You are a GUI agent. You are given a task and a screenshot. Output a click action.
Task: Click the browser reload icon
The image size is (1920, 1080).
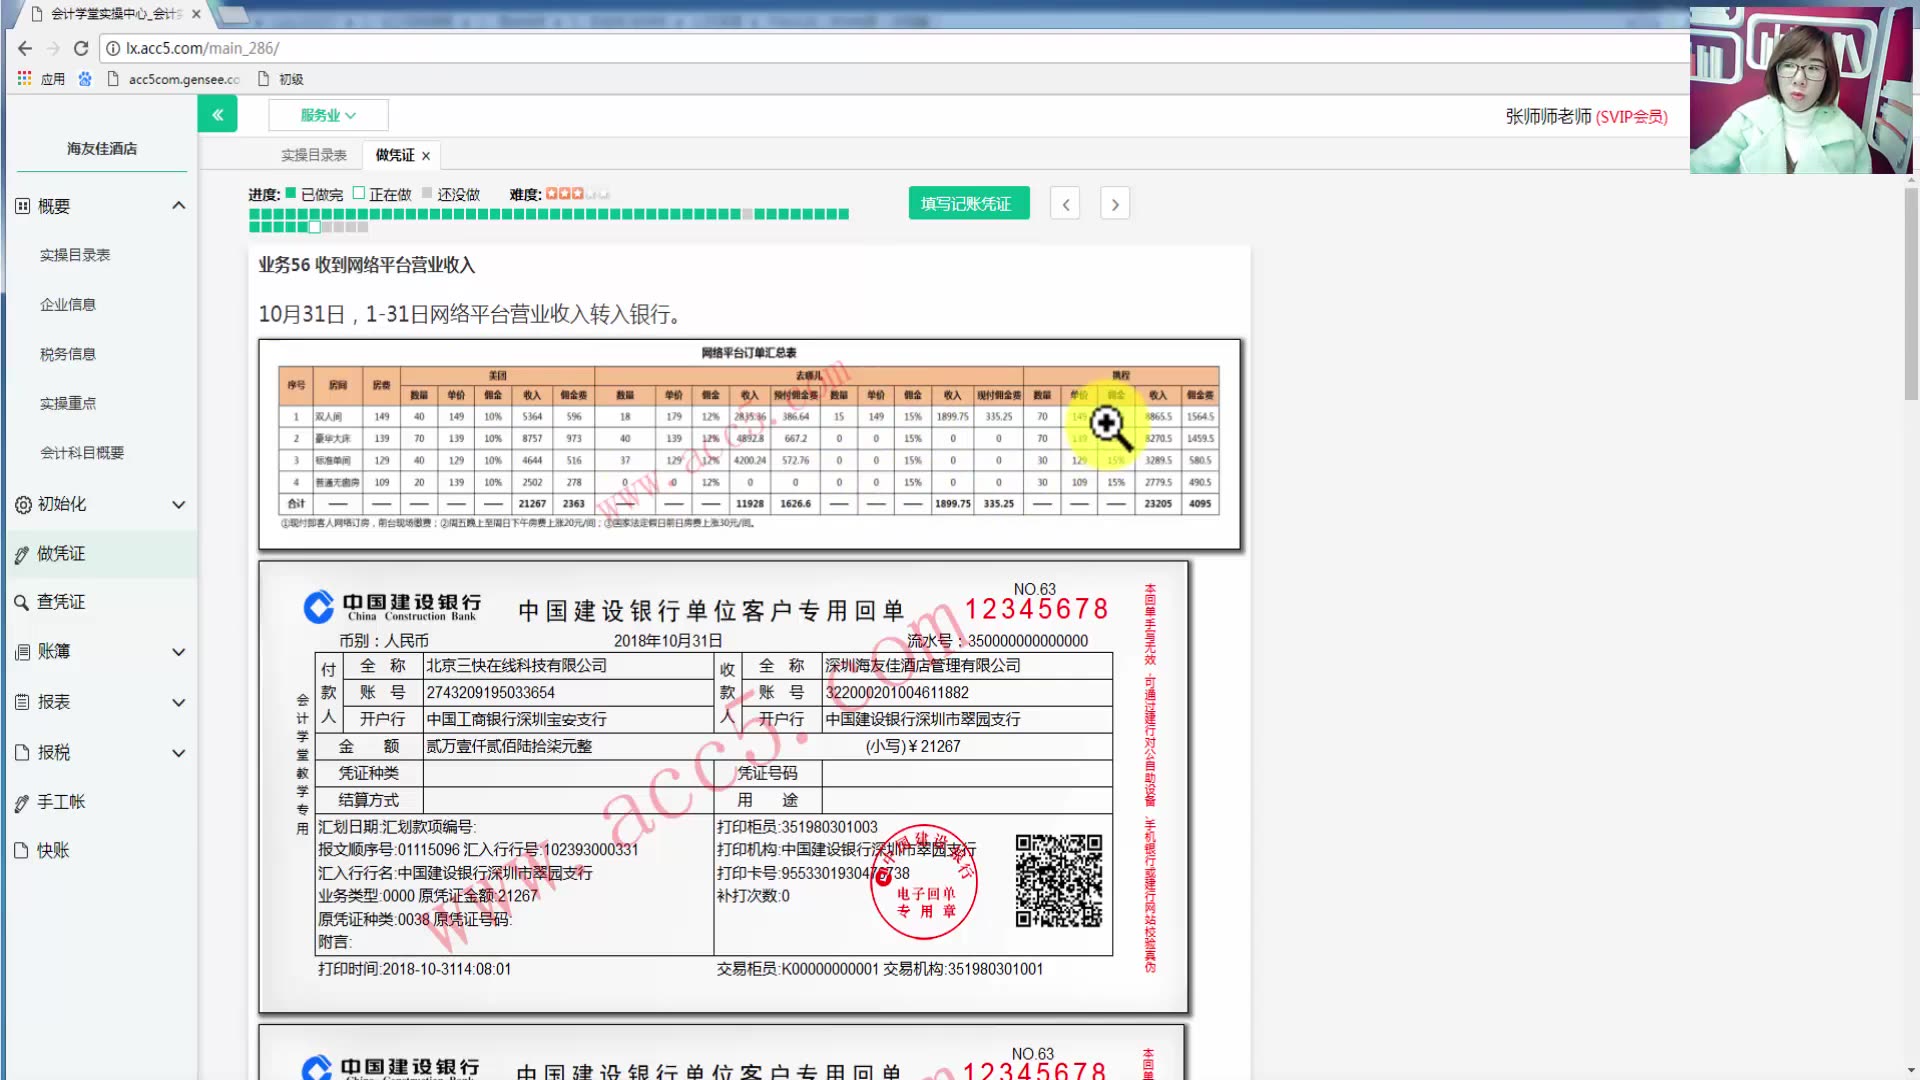click(x=81, y=48)
